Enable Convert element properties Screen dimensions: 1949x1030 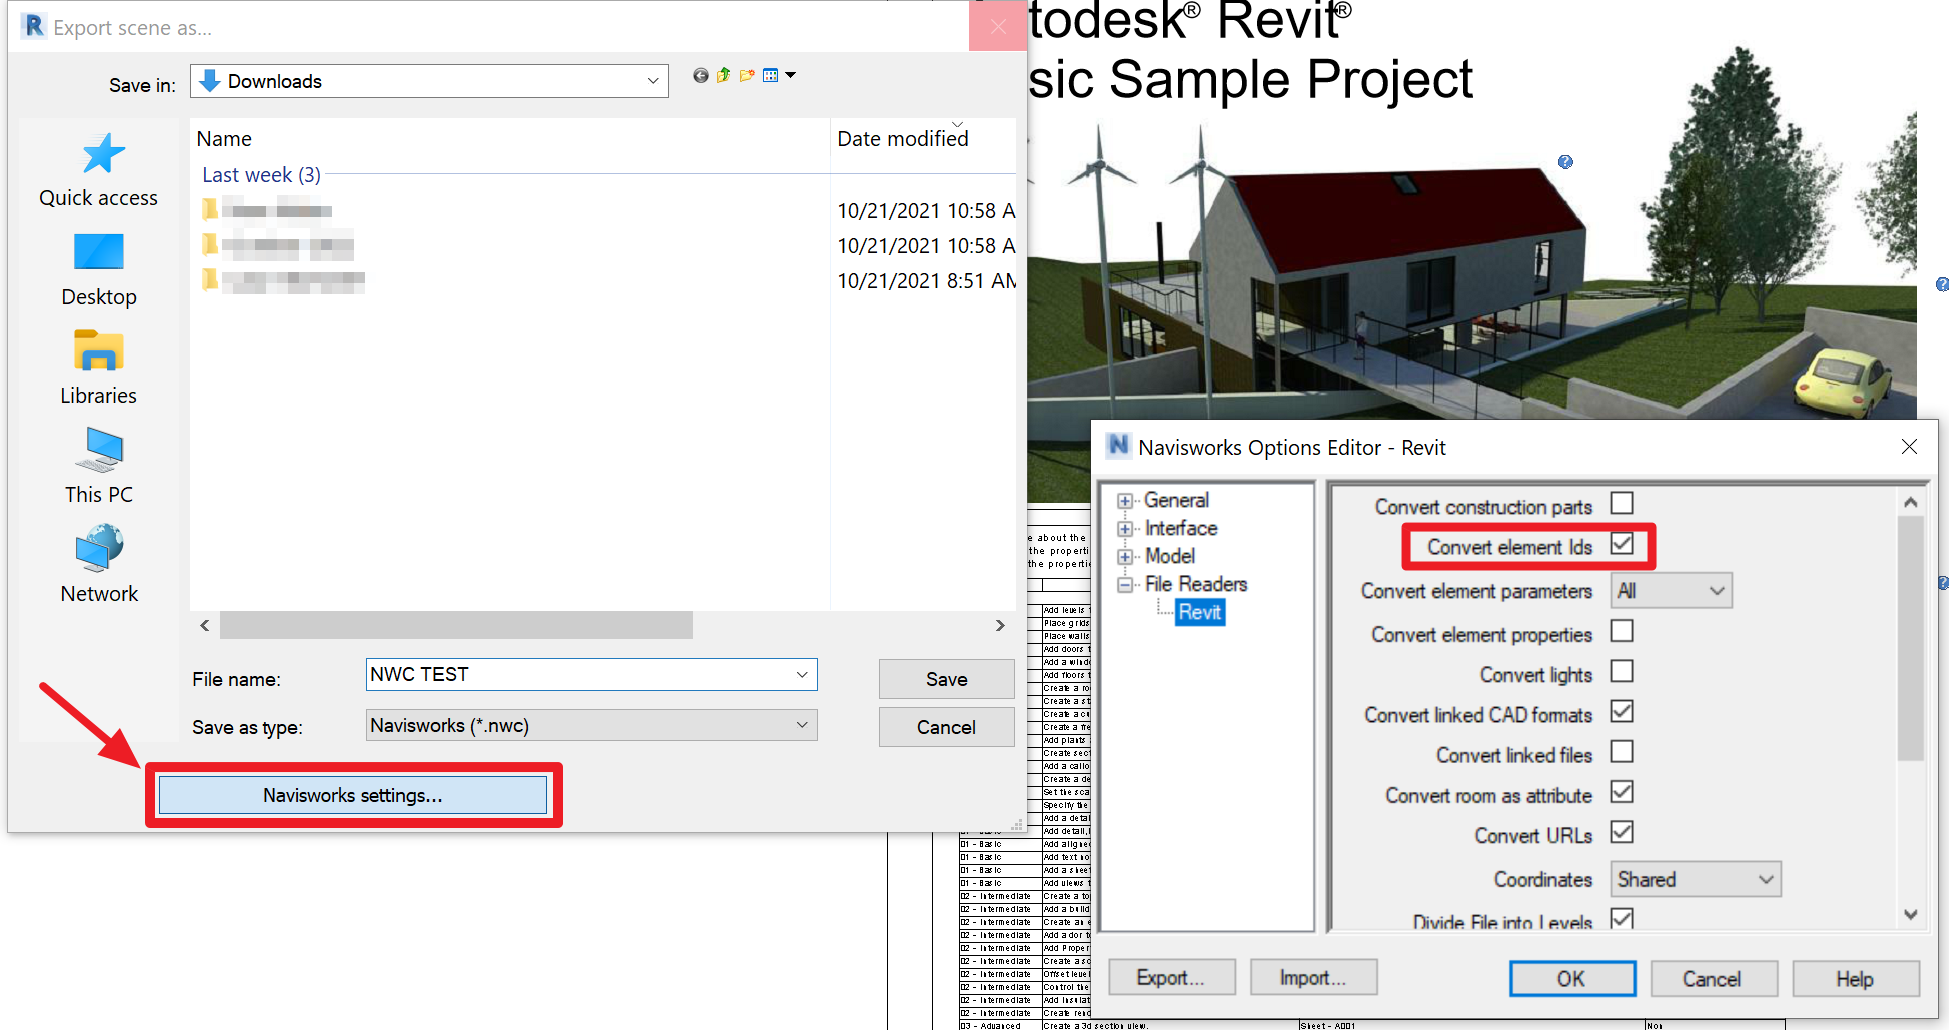click(1622, 631)
